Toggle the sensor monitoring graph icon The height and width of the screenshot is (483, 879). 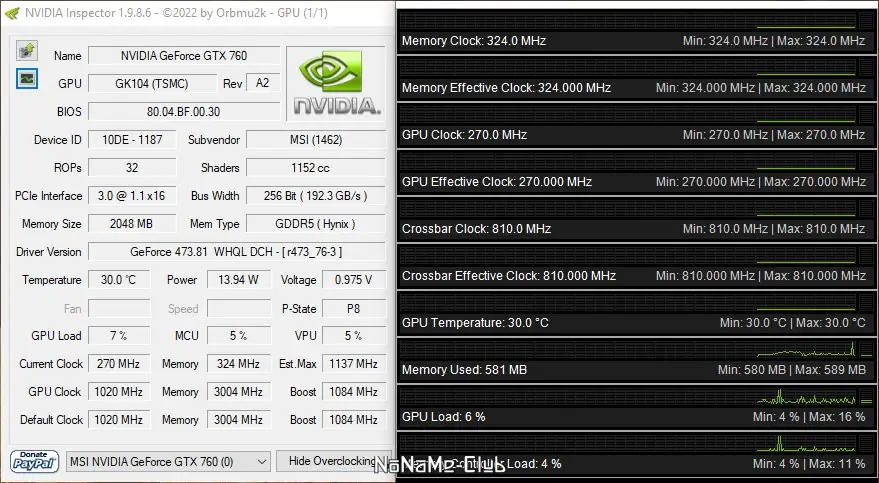(x=26, y=79)
